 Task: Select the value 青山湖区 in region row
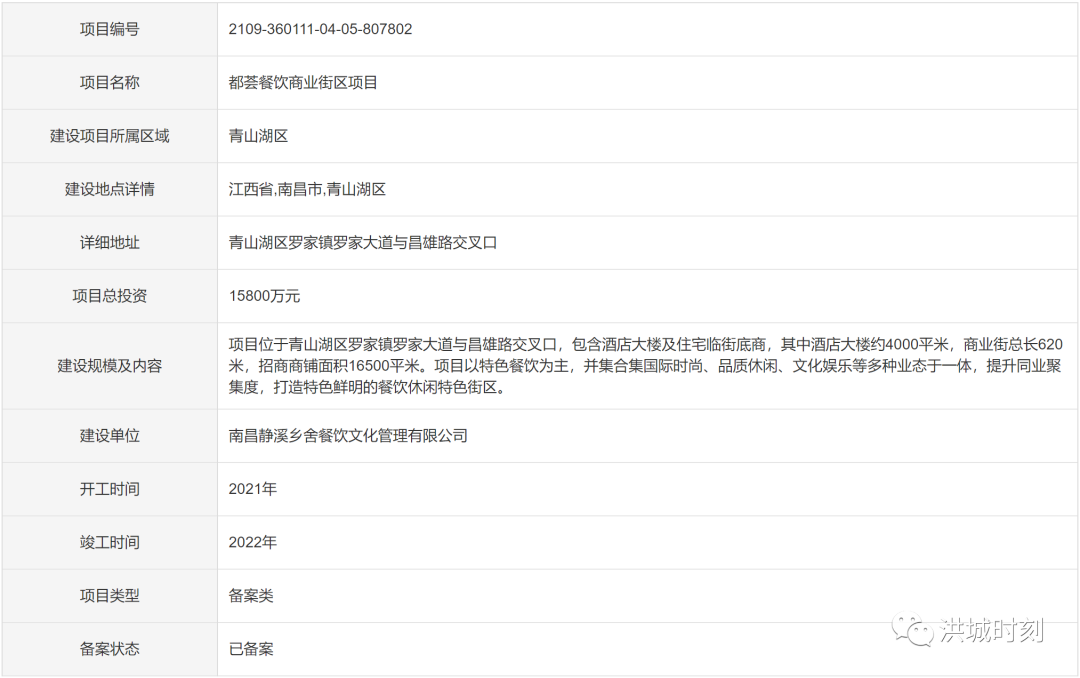[x=258, y=136]
